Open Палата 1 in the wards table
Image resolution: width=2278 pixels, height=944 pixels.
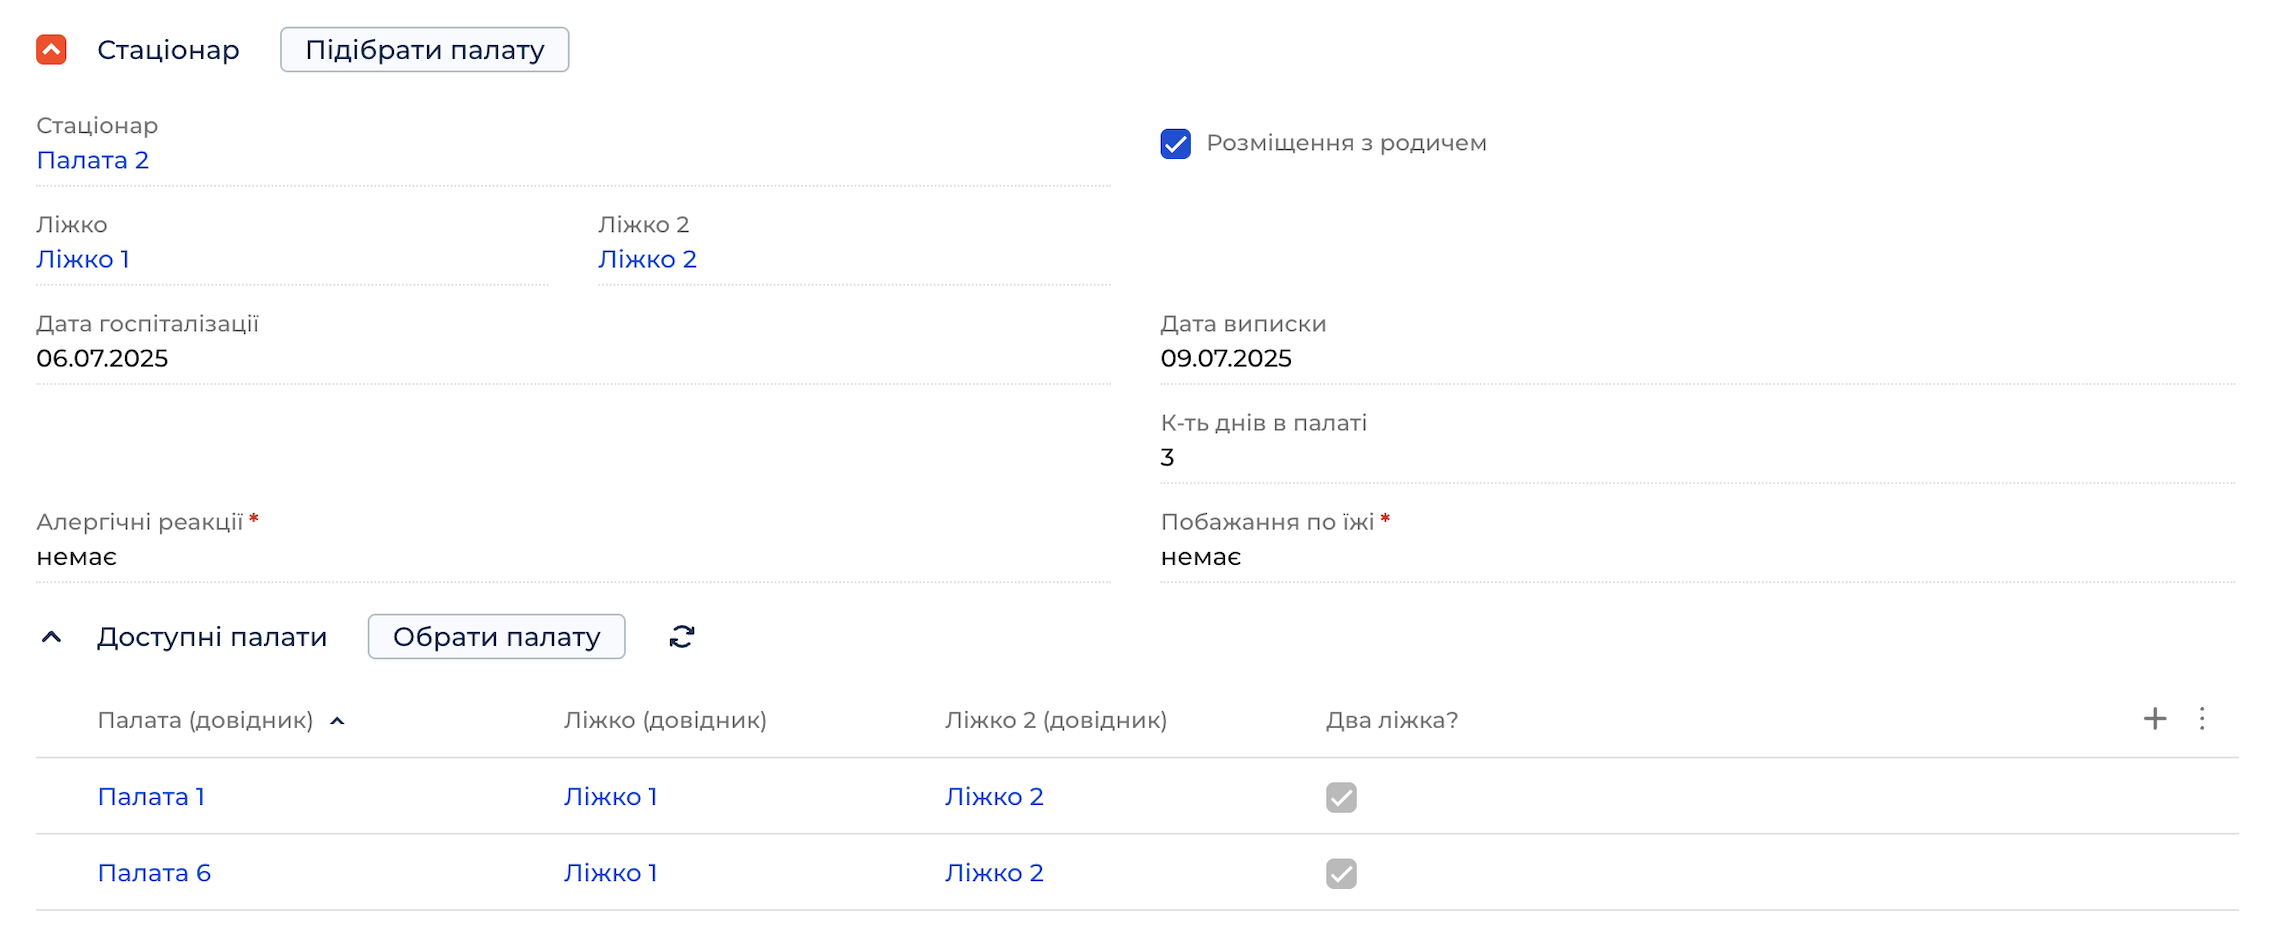coord(151,797)
